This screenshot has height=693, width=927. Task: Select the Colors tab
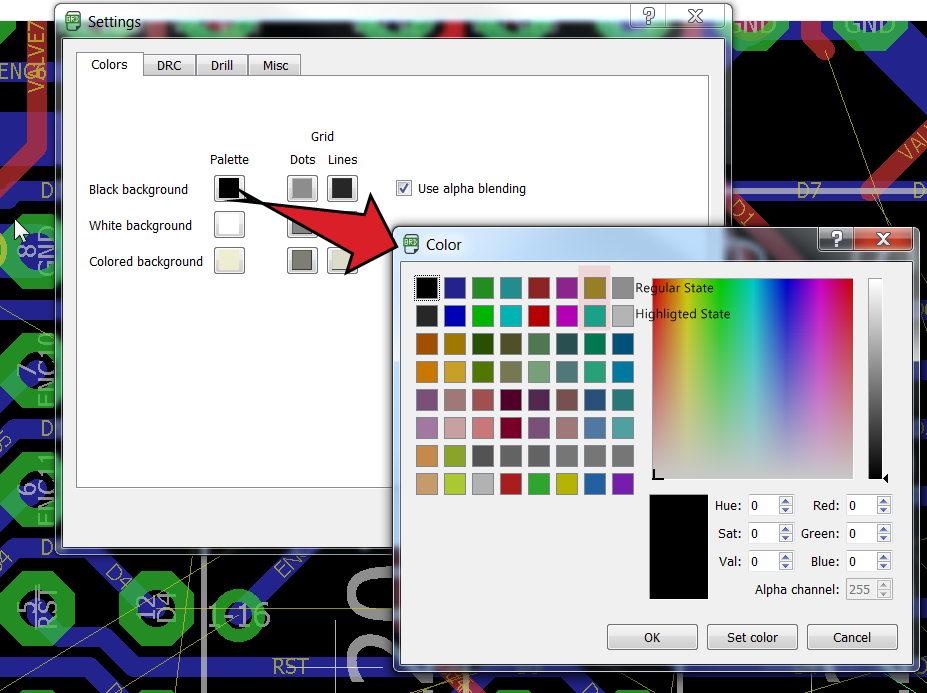(109, 64)
